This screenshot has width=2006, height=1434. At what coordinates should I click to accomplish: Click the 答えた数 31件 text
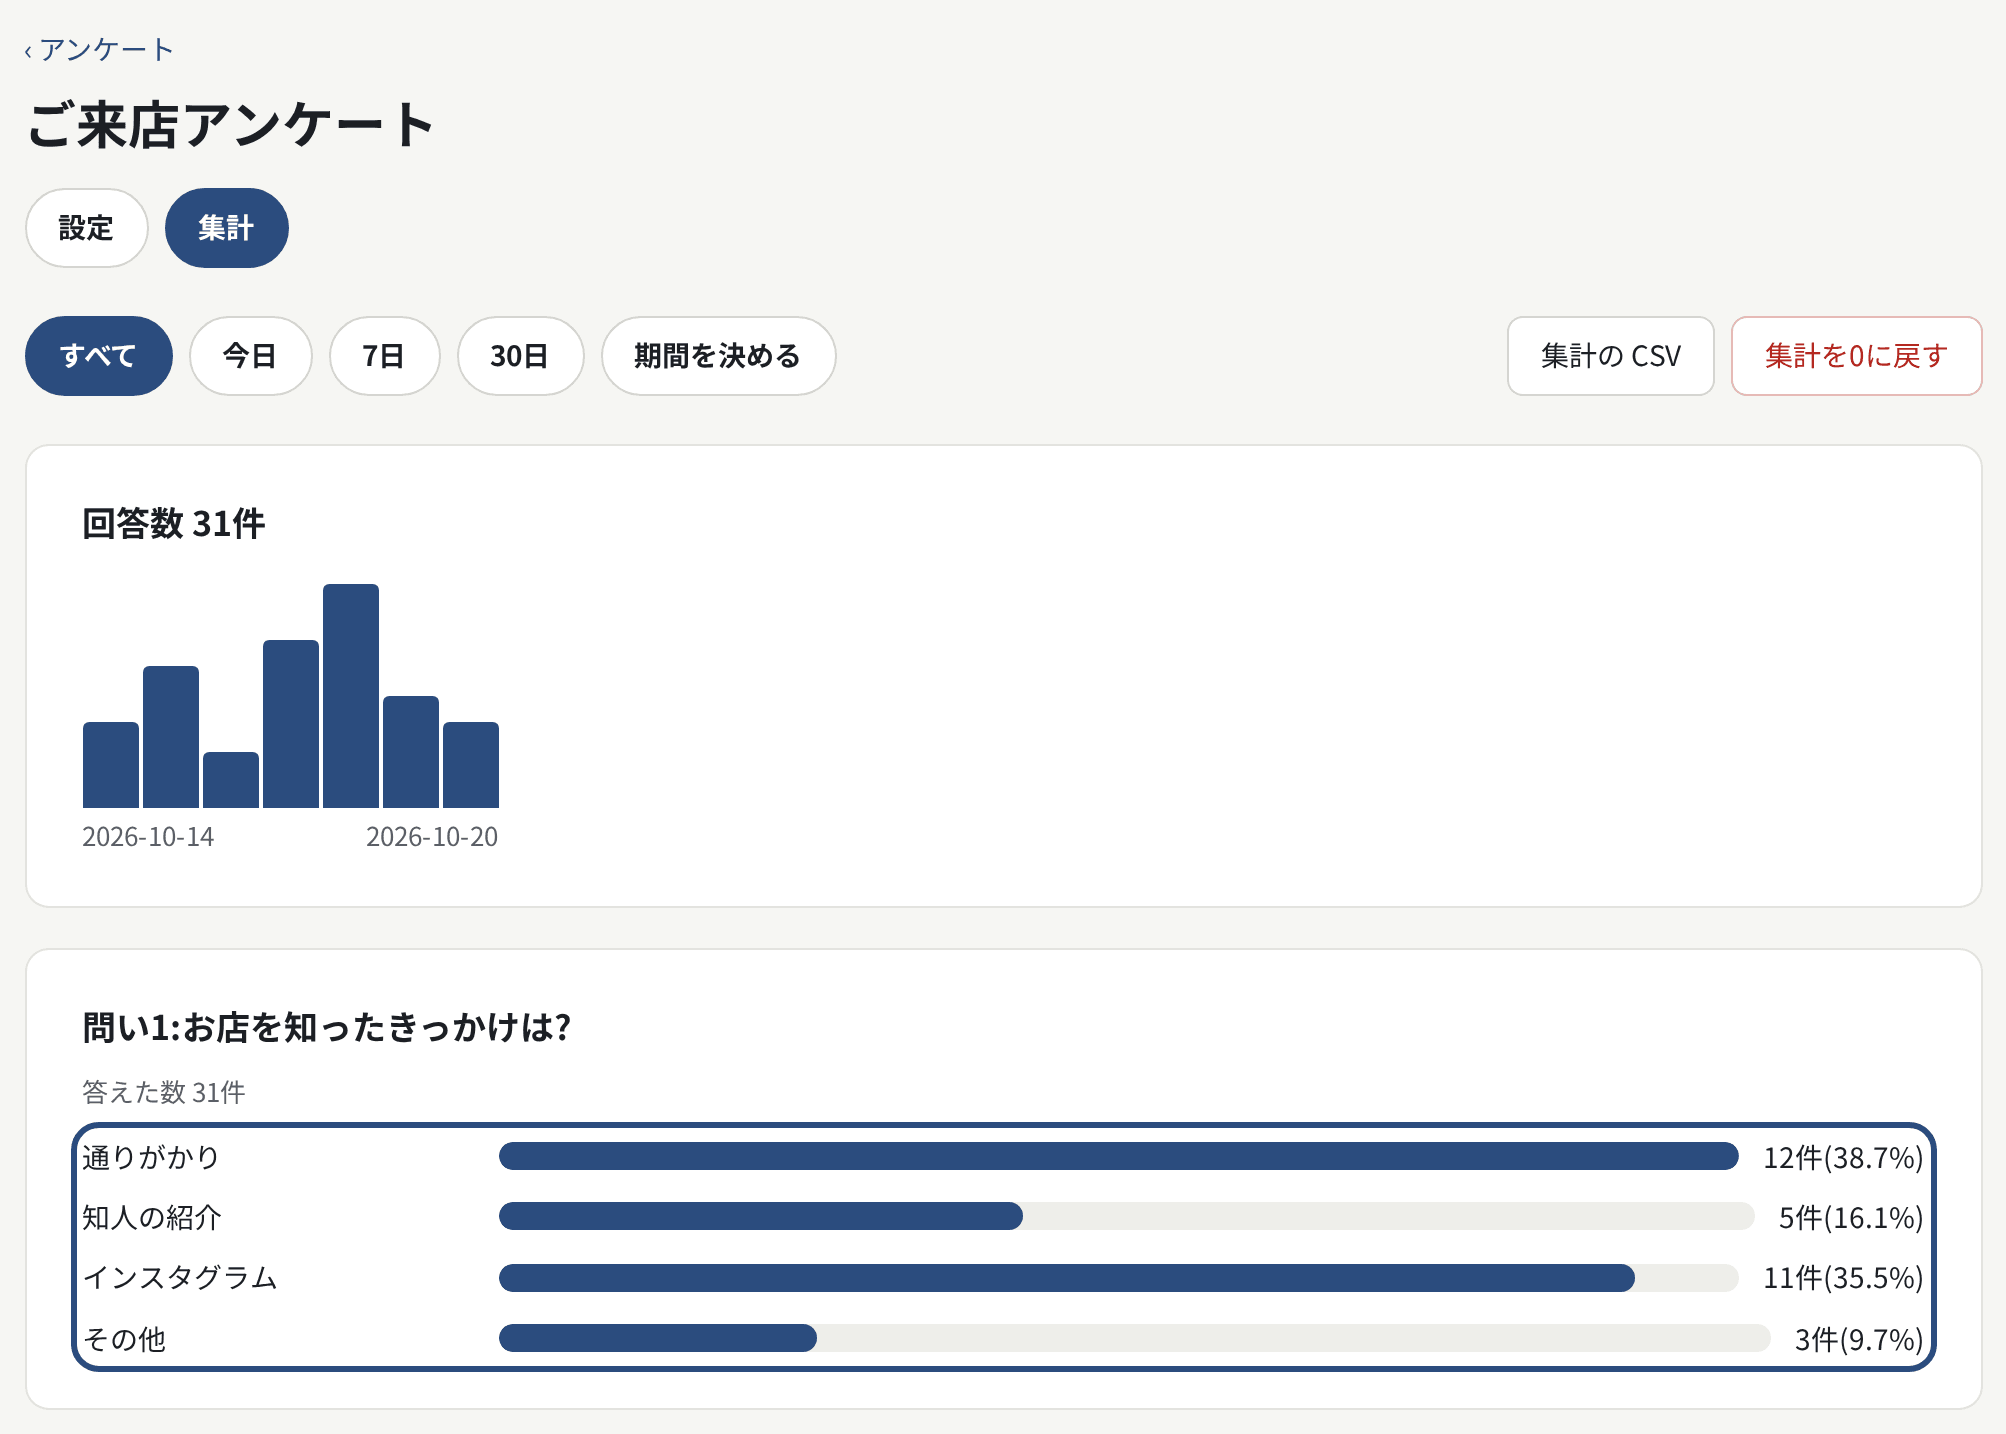coord(164,1092)
